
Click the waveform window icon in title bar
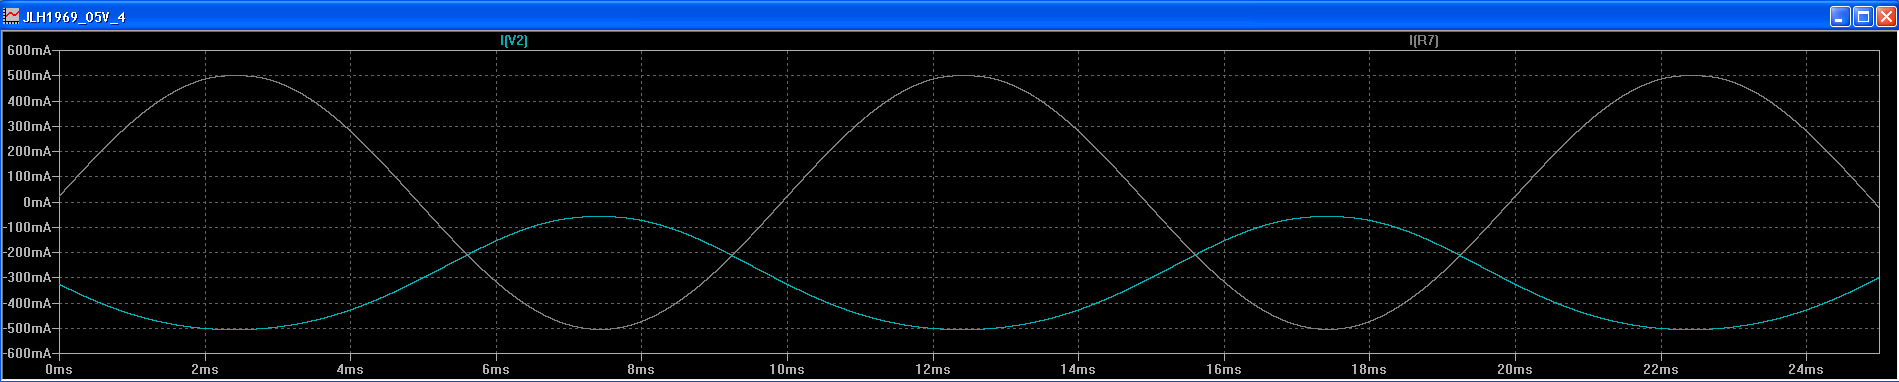[12, 16]
